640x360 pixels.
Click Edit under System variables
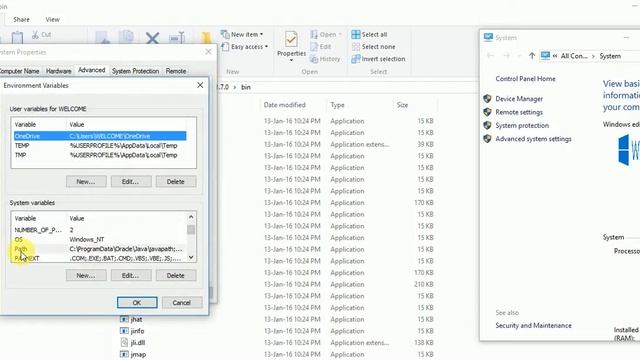point(131,276)
